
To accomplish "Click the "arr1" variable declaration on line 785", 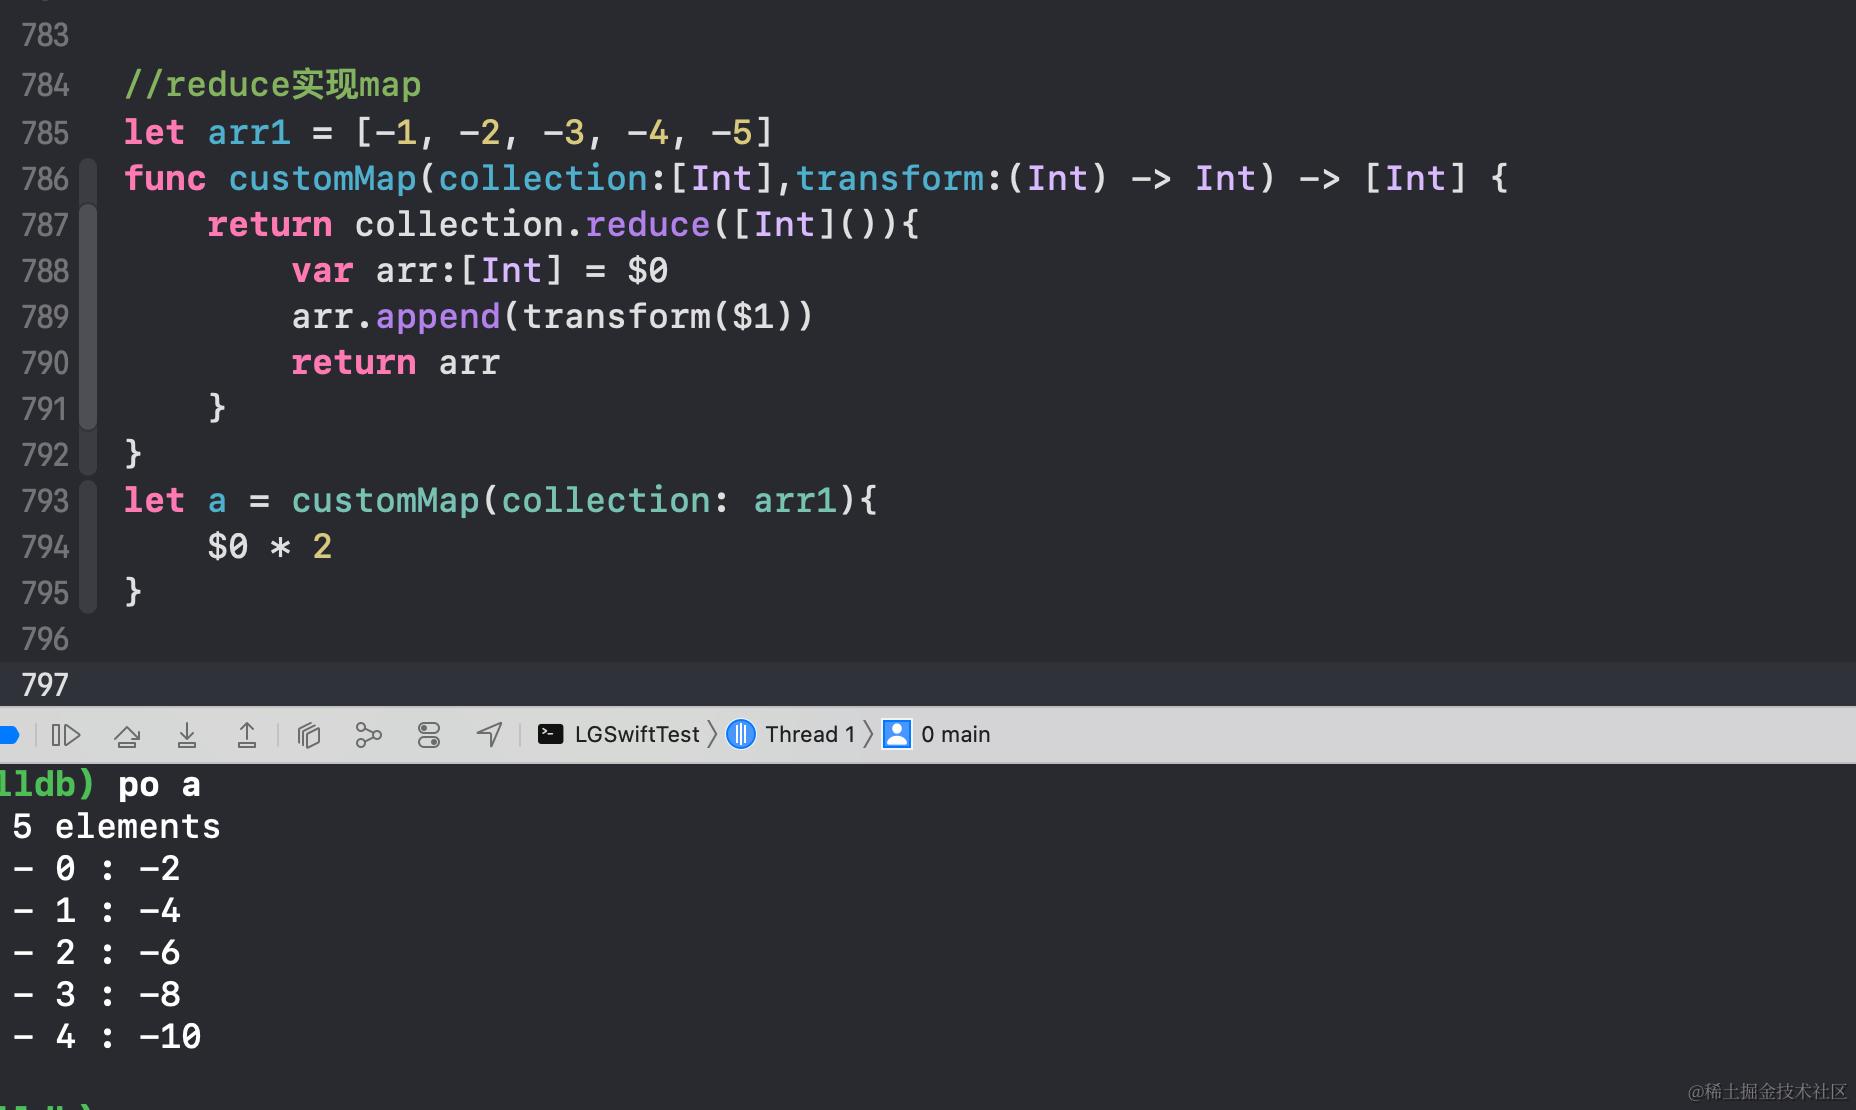I will coord(249,133).
